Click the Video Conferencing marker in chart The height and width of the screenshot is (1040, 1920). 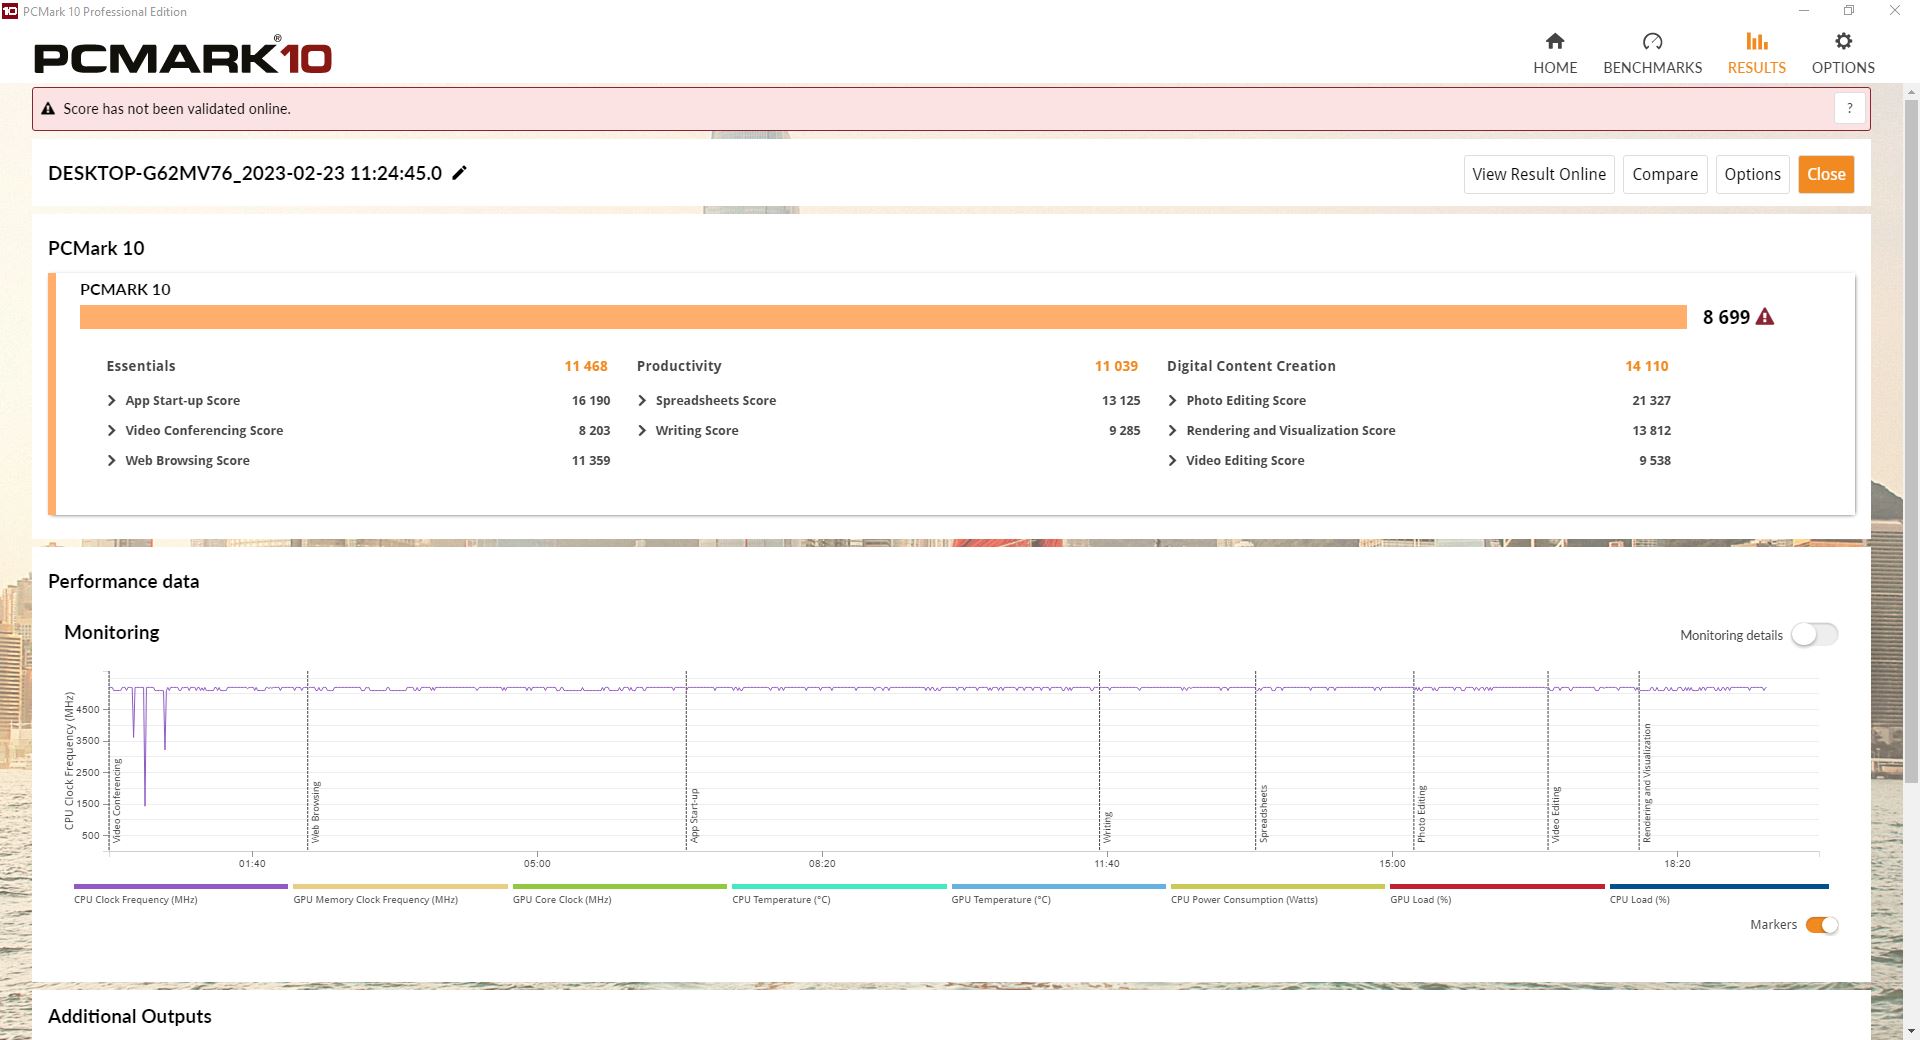(x=116, y=800)
